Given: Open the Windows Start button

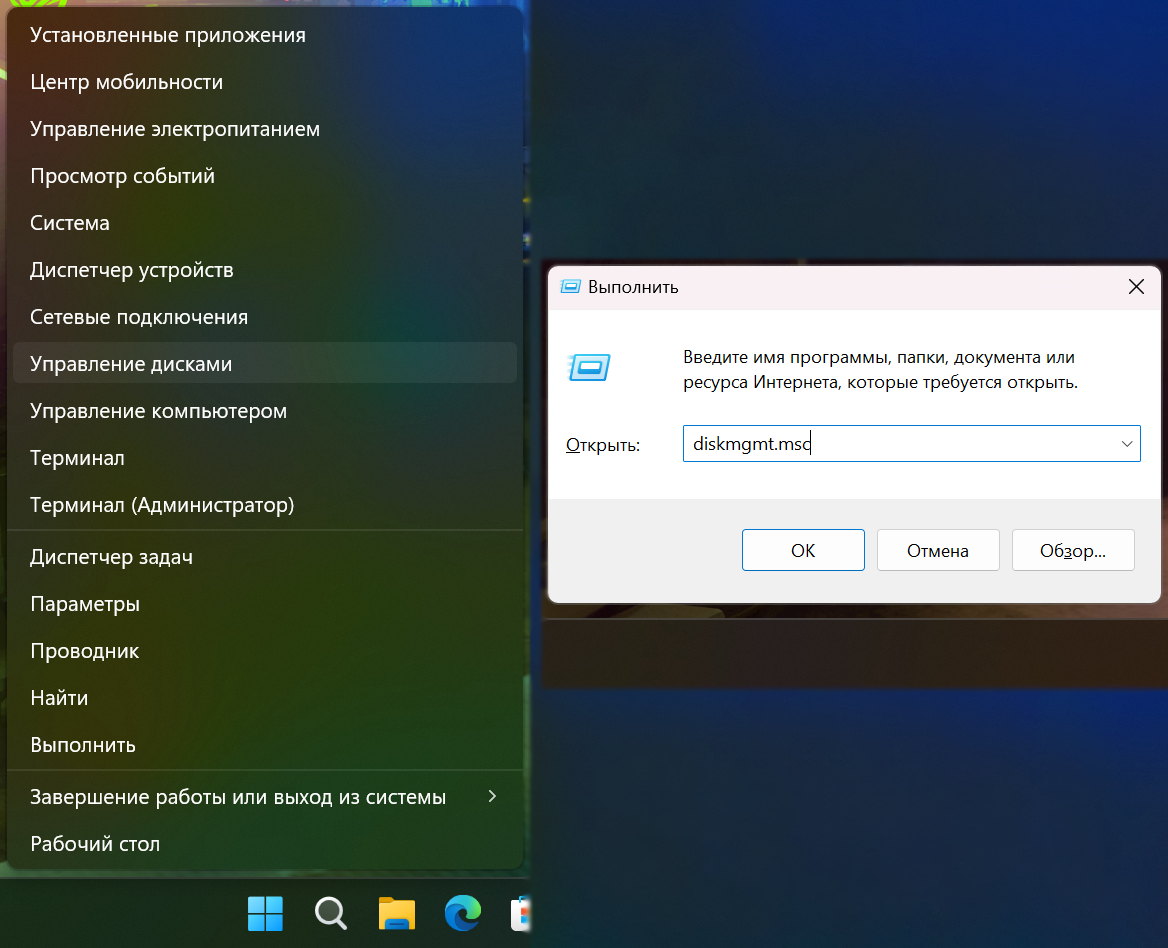Looking at the screenshot, I should tap(265, 913).
